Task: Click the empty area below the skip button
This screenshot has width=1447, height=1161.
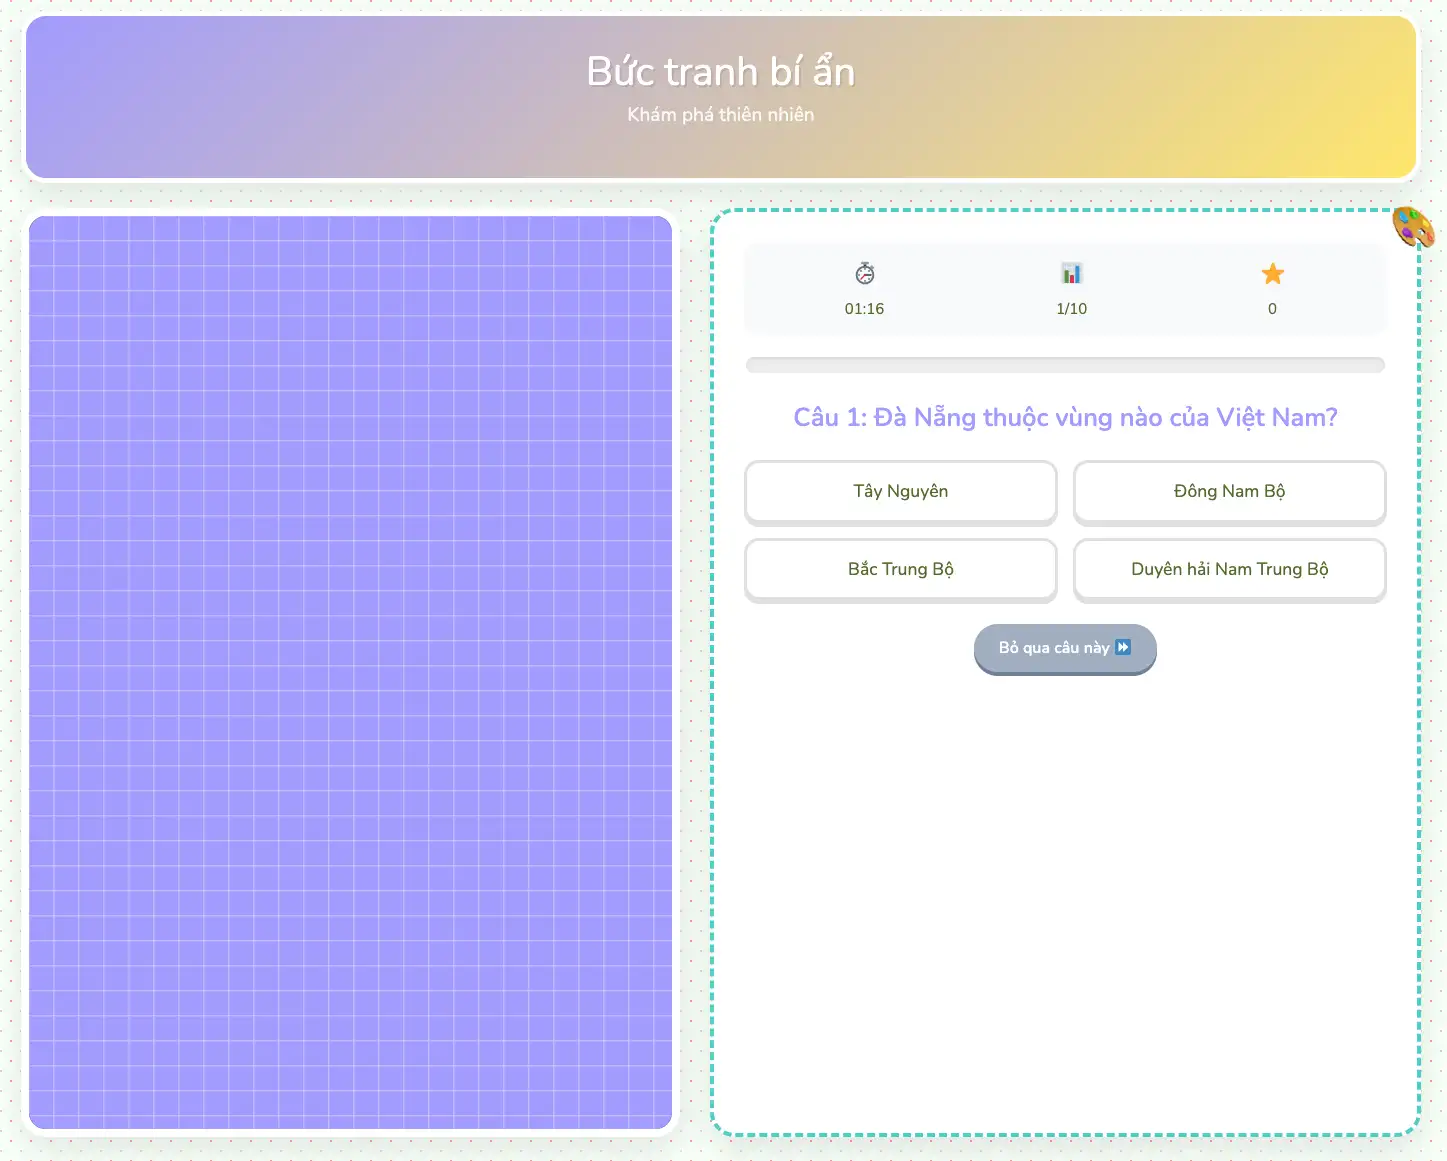Action: (x=1065, y=900)
